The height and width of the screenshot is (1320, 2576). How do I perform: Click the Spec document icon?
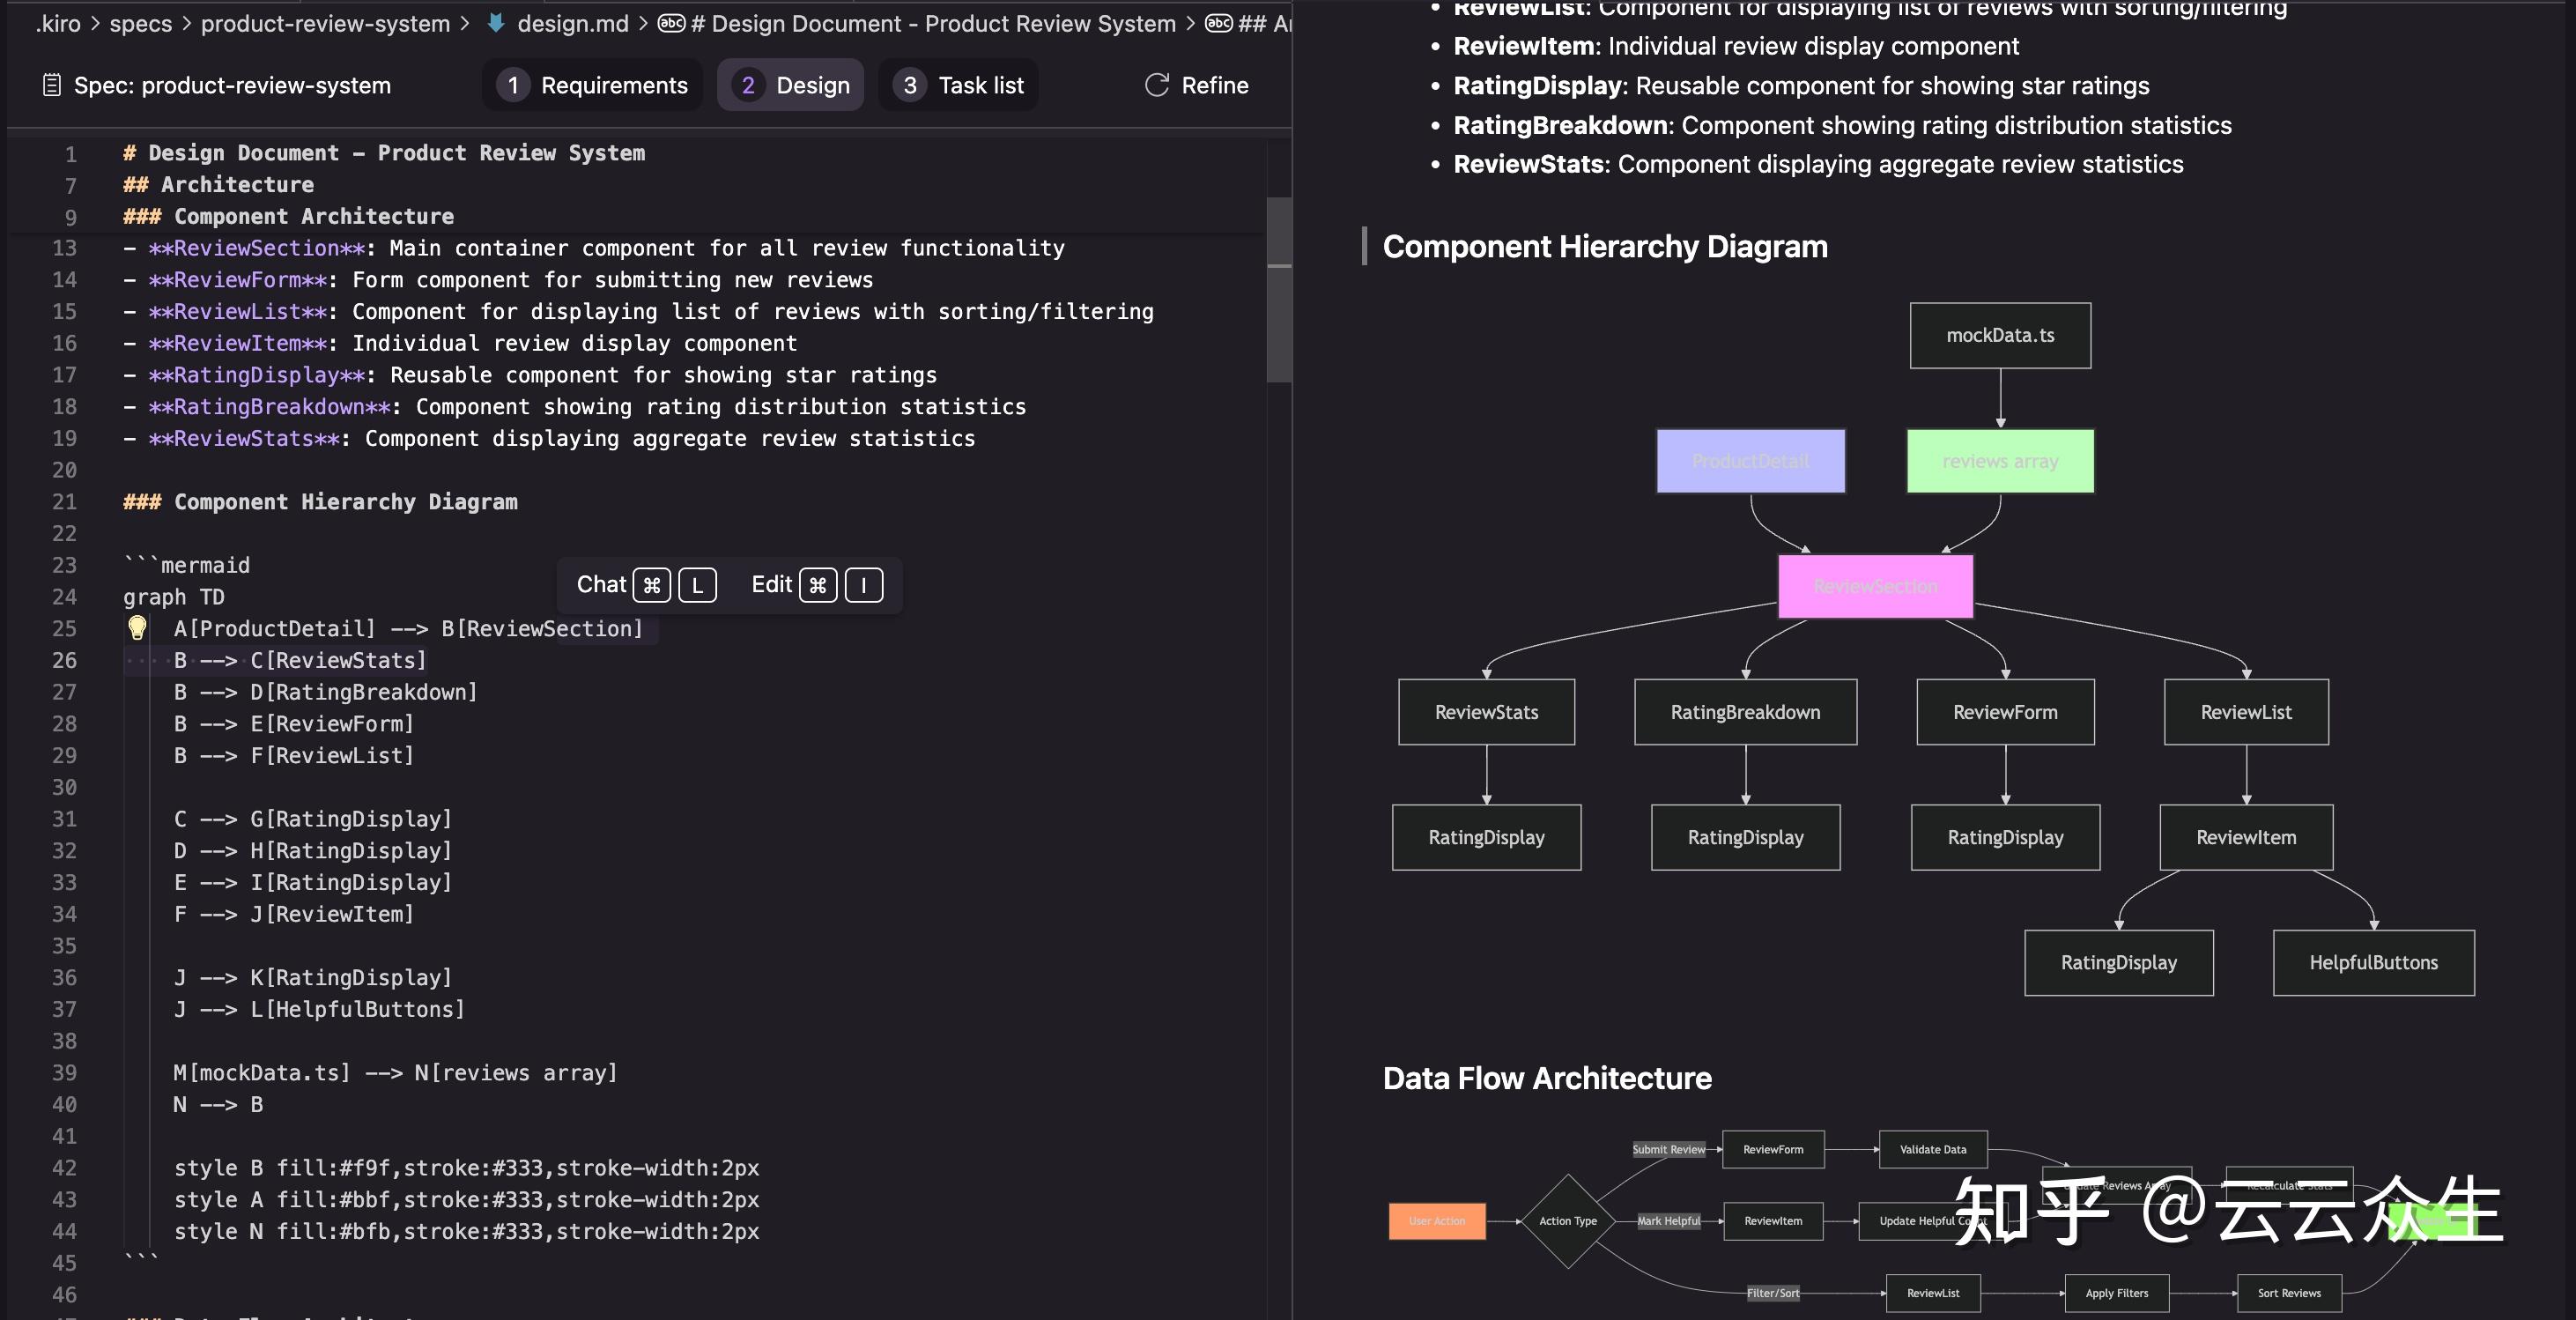[52, 85]
